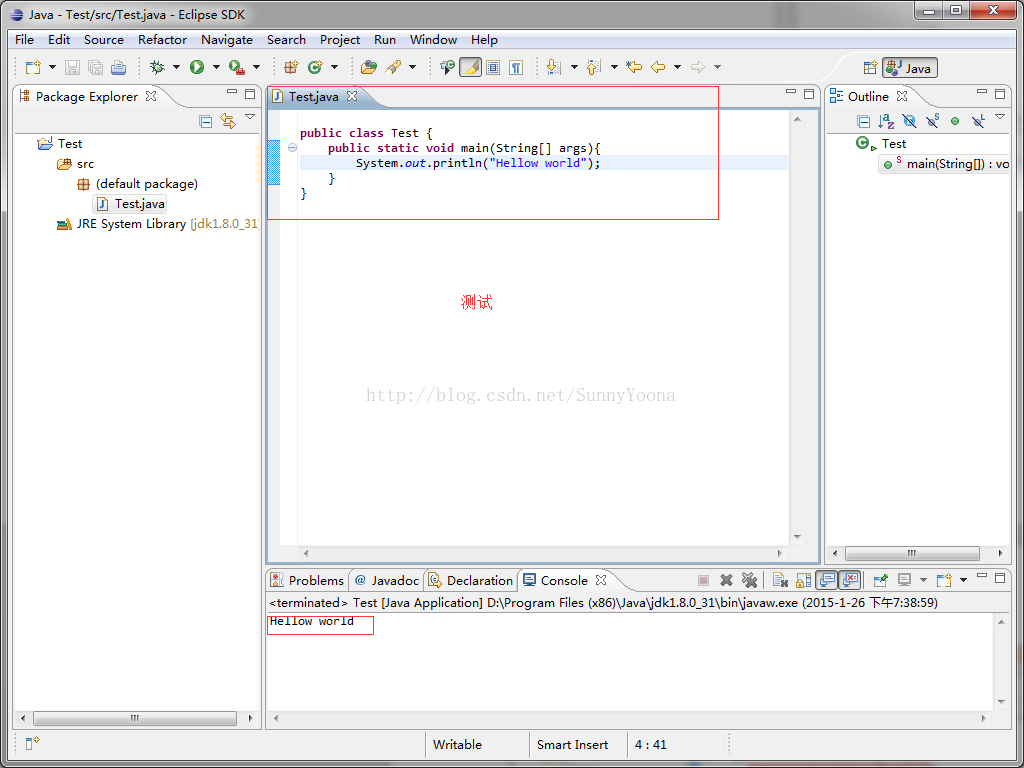Click the New wizard toolbar icon
1024x768 pixels.
[x=33, y=67]
